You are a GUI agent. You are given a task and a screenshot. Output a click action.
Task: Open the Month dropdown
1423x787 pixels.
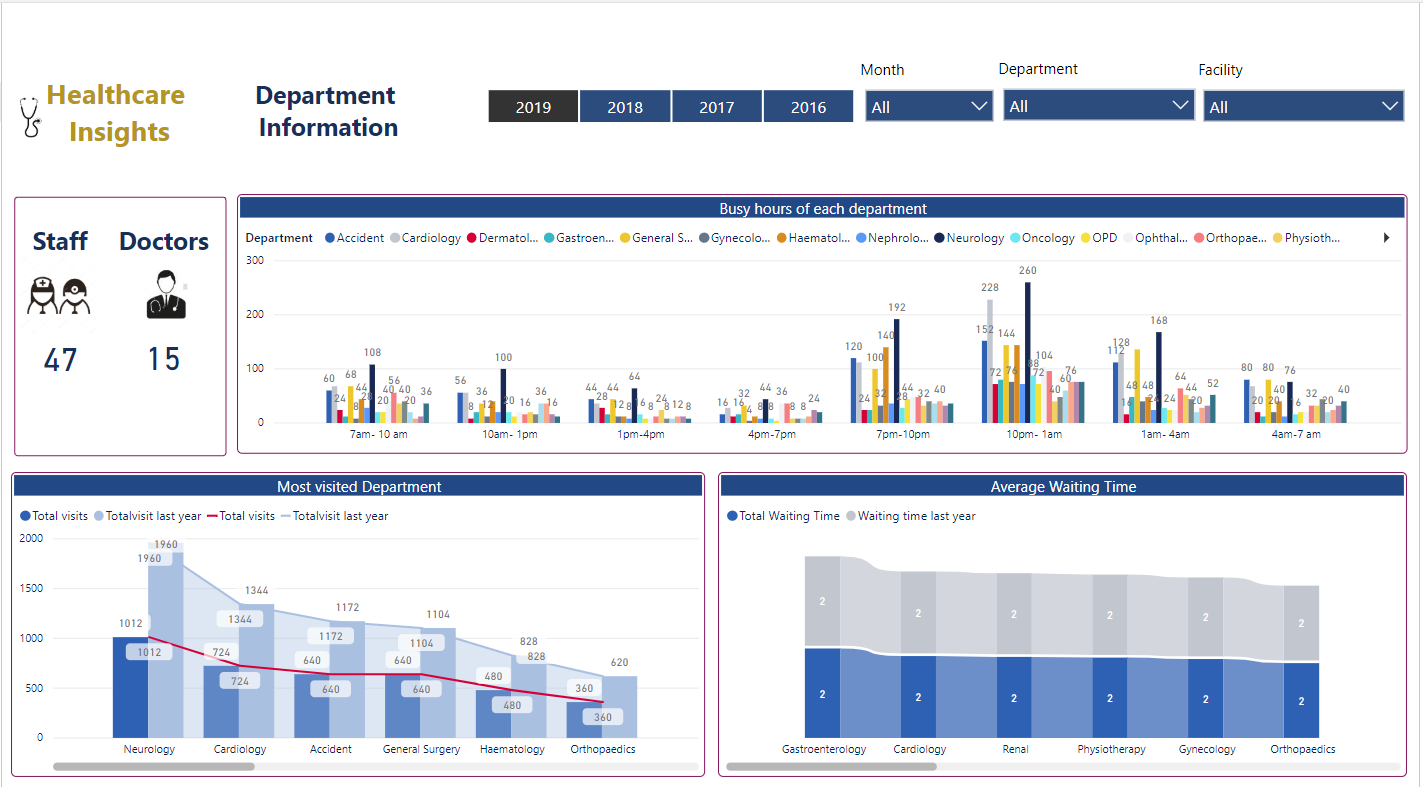click(929, 106)
